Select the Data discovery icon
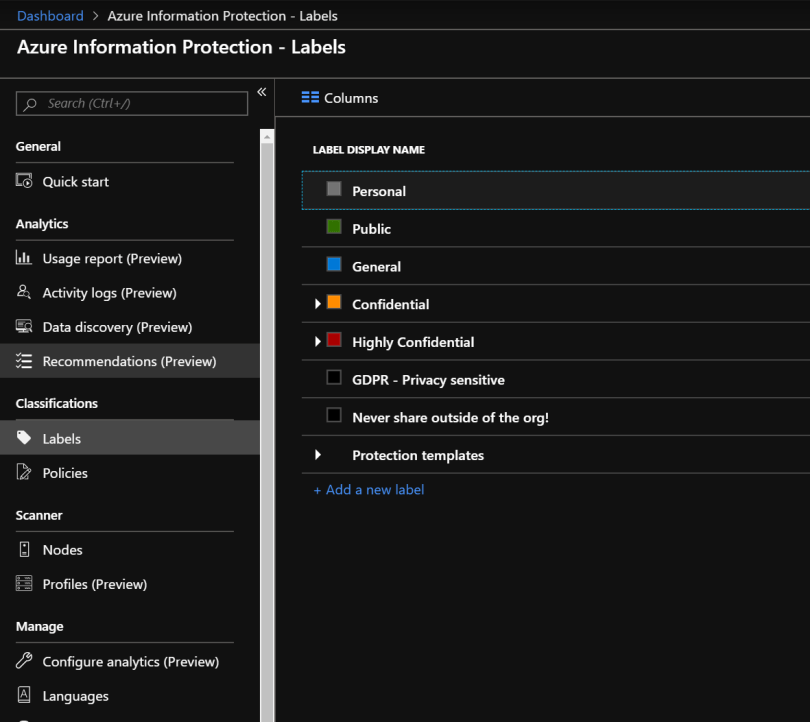This screenshot has width=810, height=722. (x=25, y=327)
